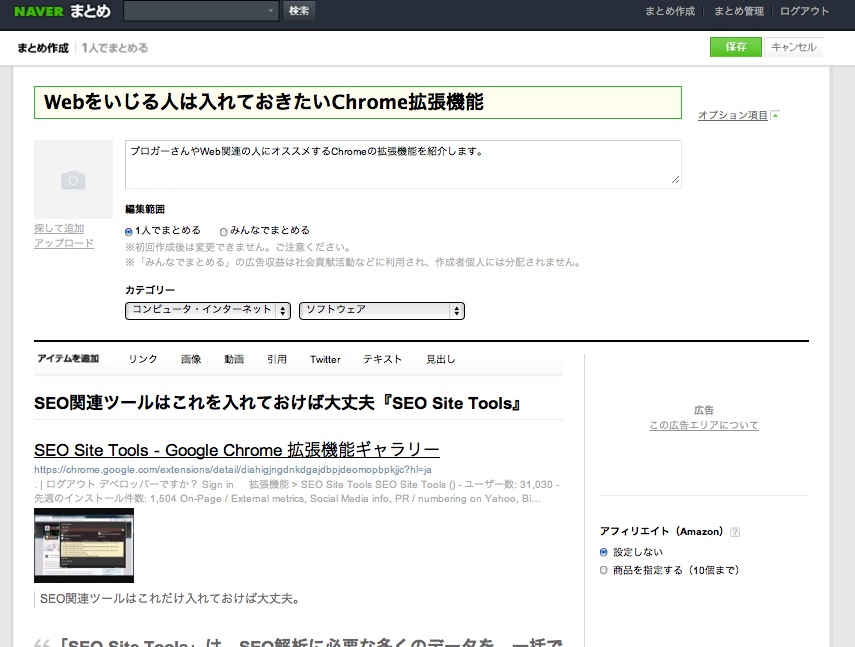
Task: Click the camera placeholder image icon
Action: click(73, 180)
